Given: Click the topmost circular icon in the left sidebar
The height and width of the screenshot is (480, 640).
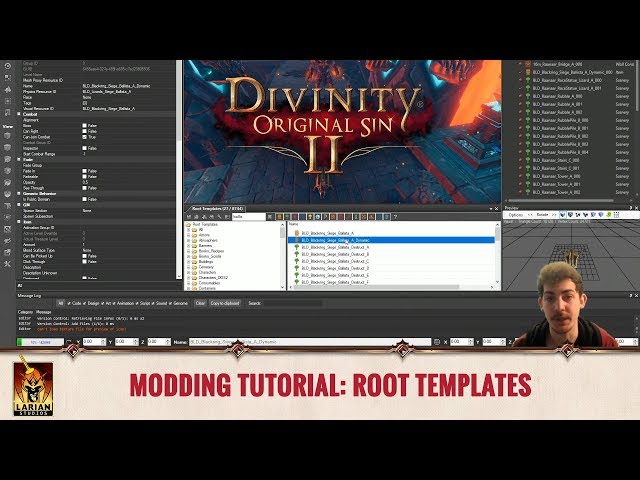Looking at the screenshot, I should click(7, 66).
